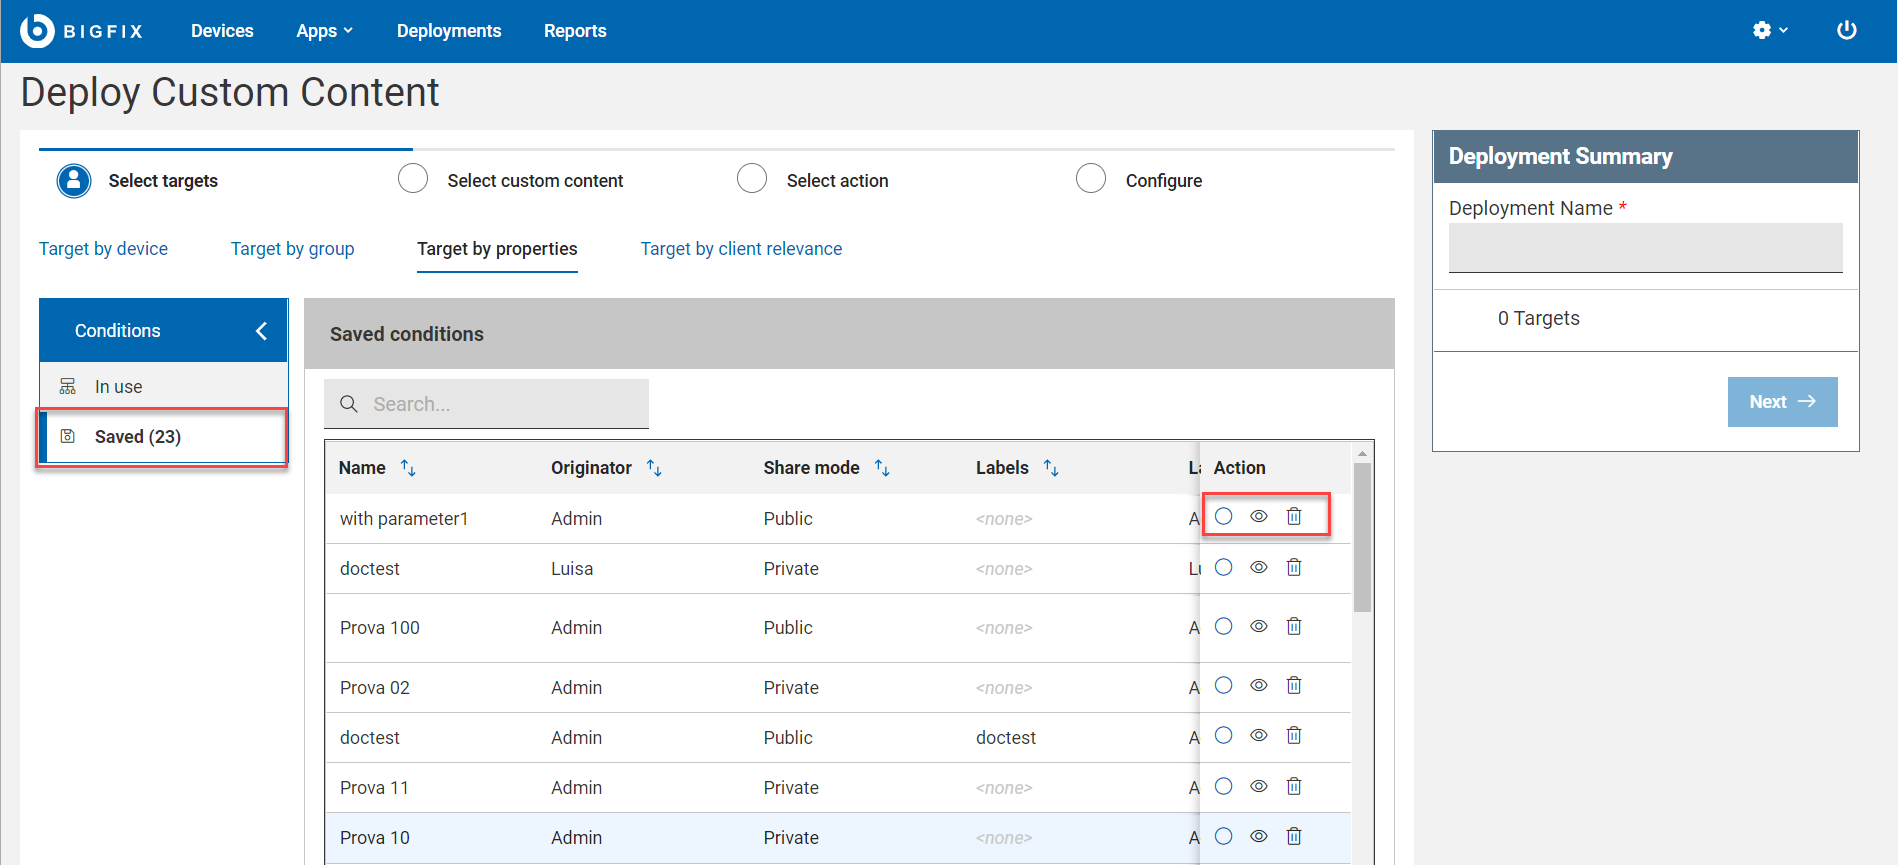Viewport: 1898px width, 865px height.
Task: Sort table by Originator column
Action: 654,468
